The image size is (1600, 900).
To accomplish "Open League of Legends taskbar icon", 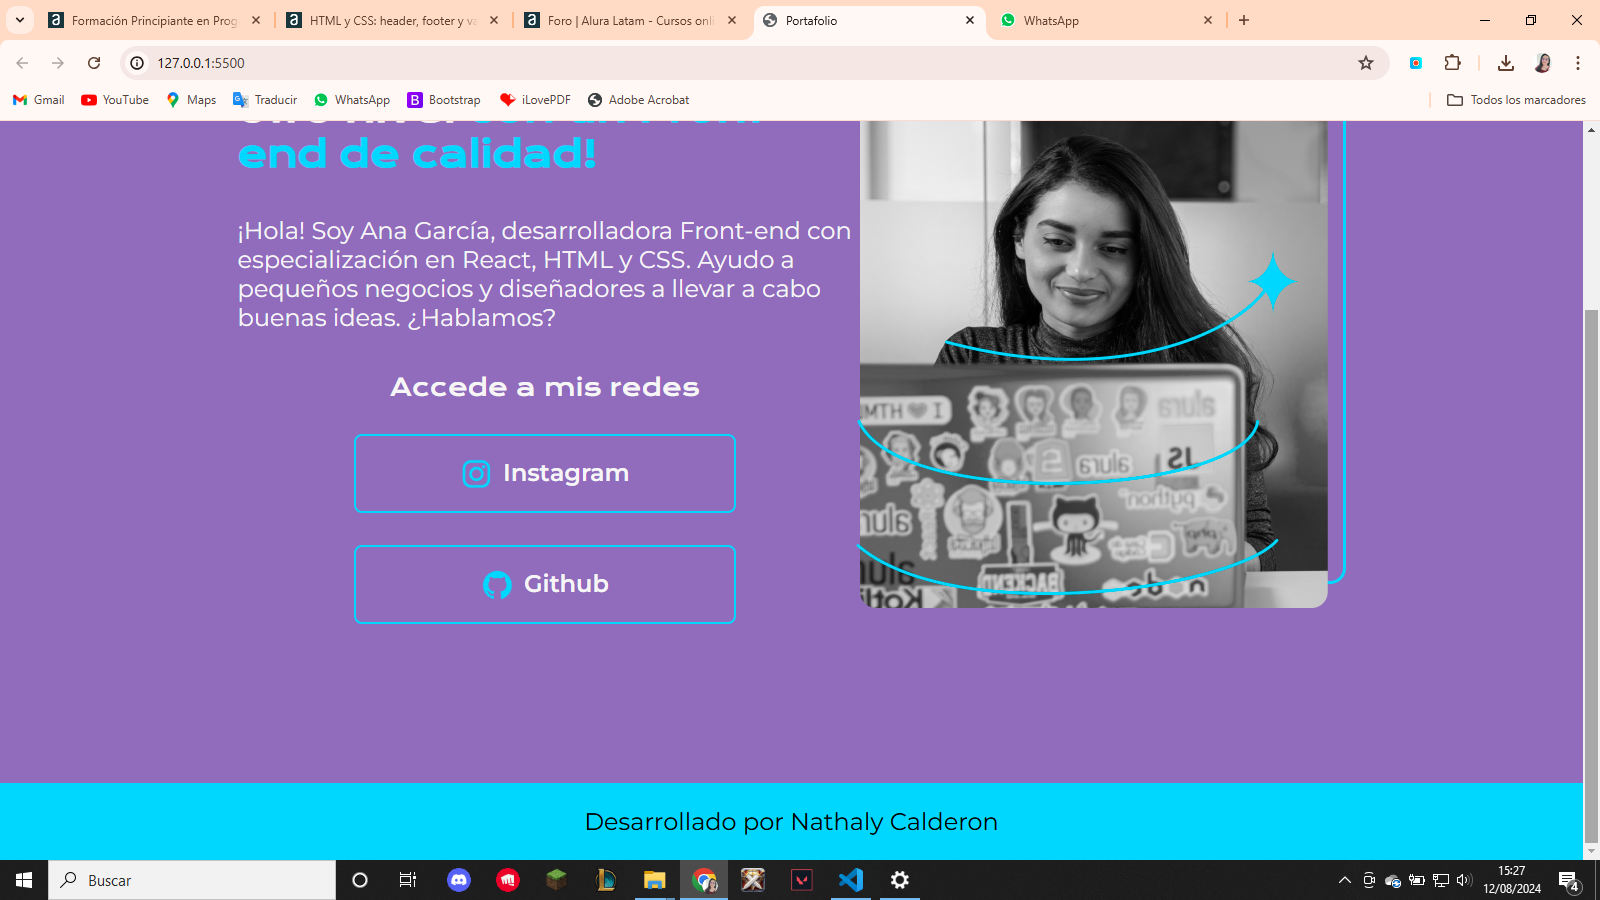I will (606, 880).
